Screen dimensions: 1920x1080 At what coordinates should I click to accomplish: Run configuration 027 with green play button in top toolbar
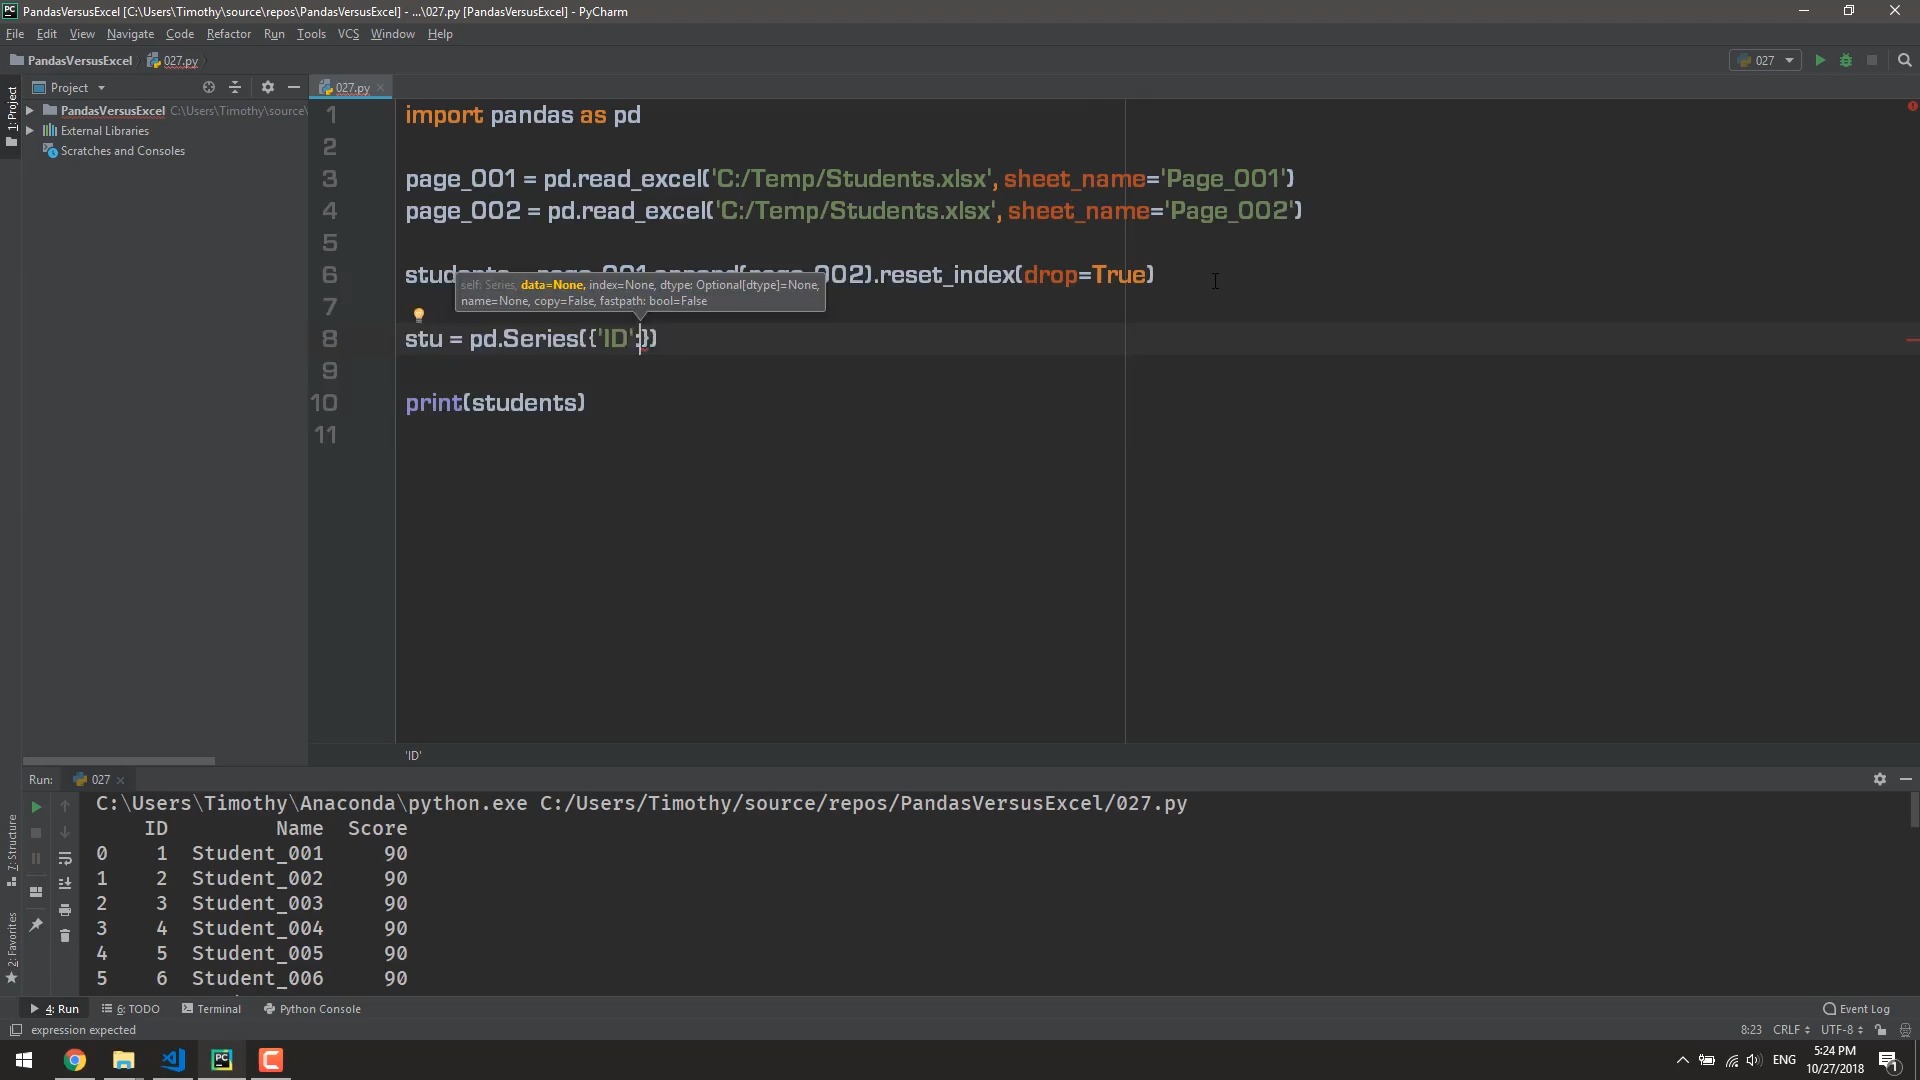pos(1820,60)
